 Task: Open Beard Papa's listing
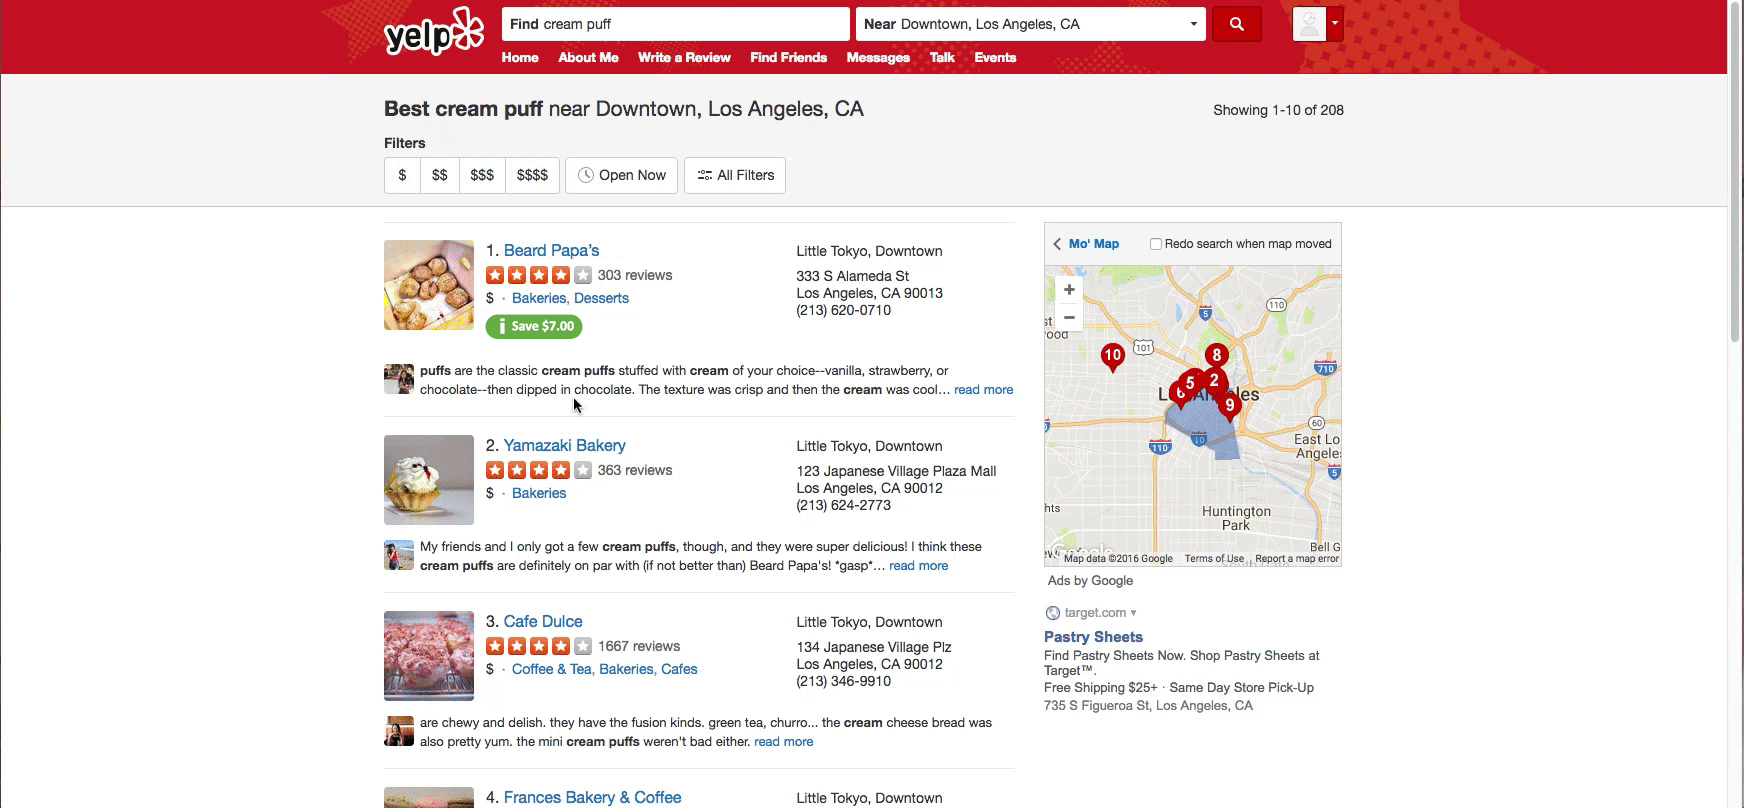(551, 251)
